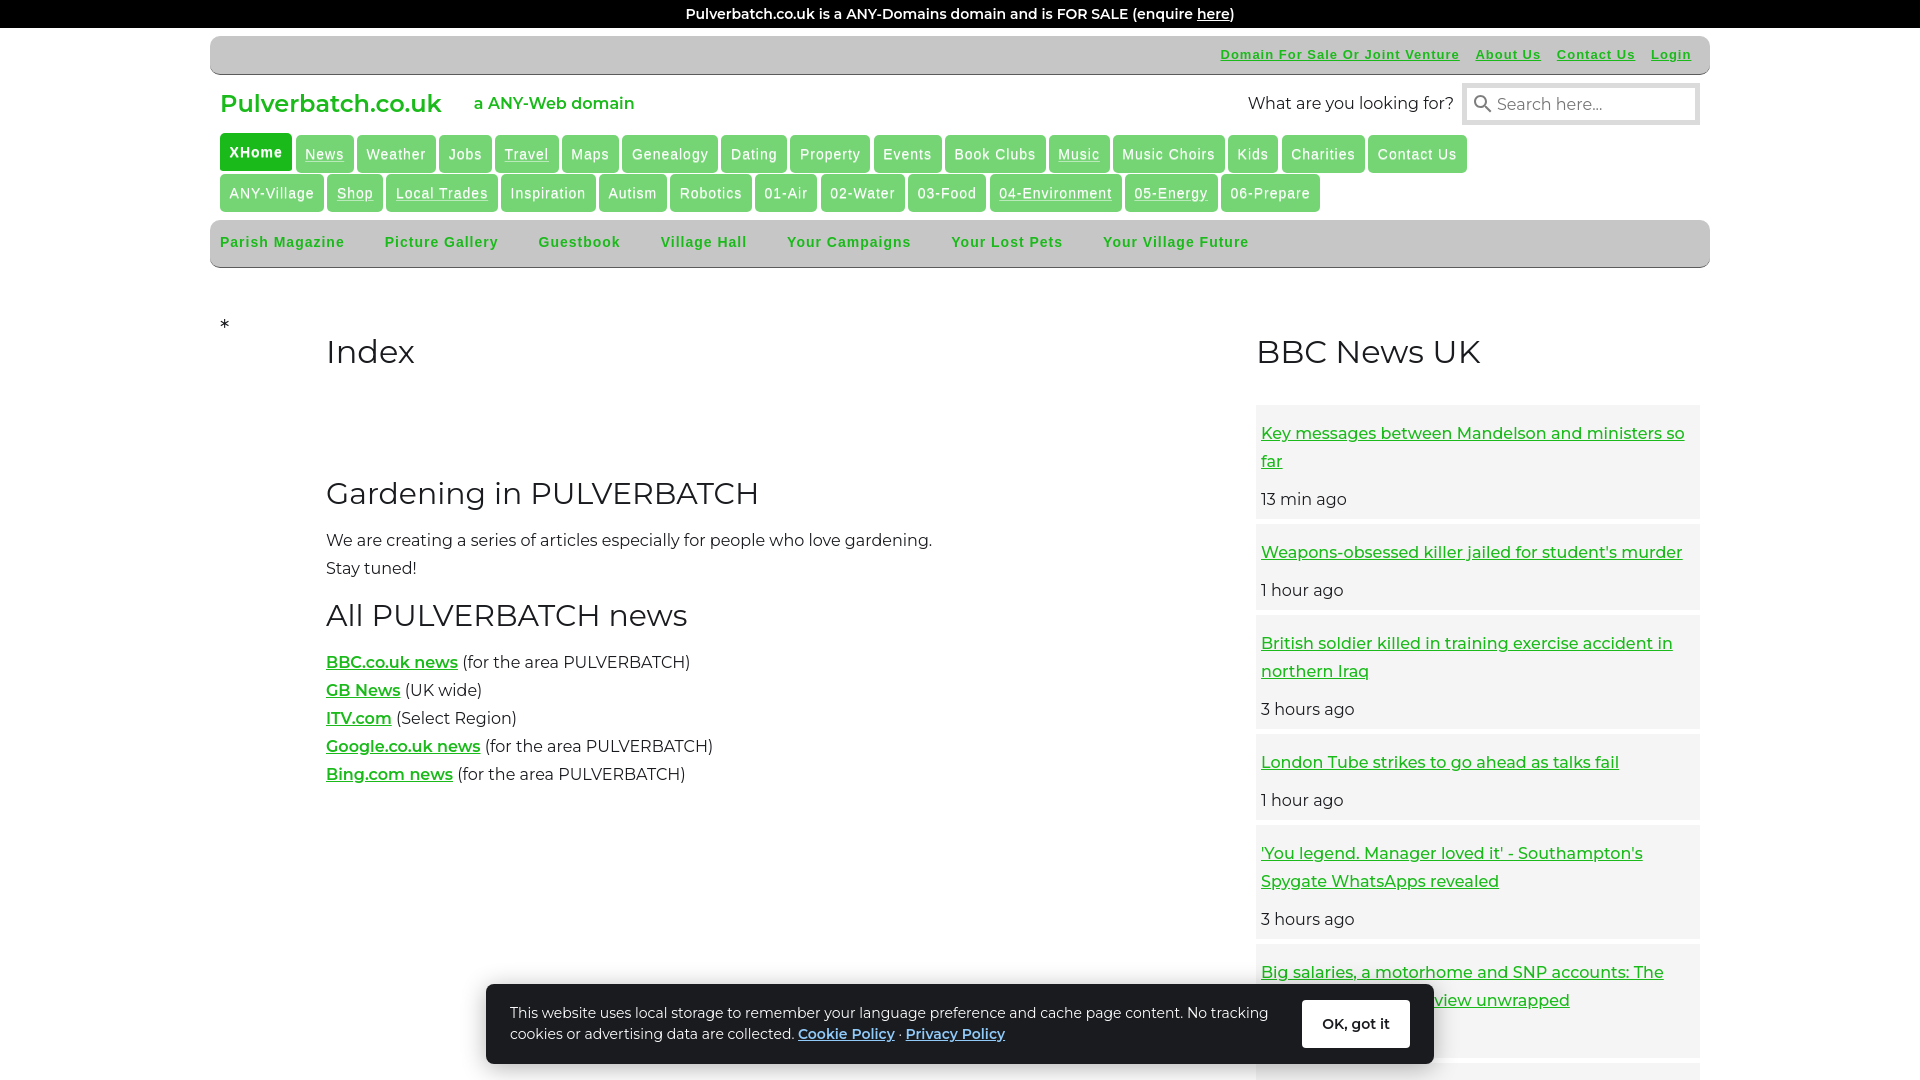The image size is (1920, 1080).
Task: Open the Property menu item
Action: pos(830,154)
